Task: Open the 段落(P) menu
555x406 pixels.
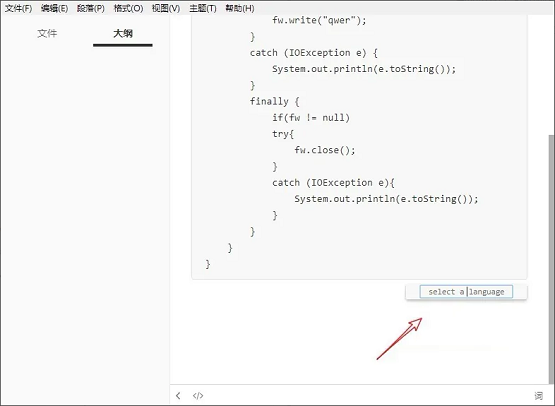Action: (91, 8)
